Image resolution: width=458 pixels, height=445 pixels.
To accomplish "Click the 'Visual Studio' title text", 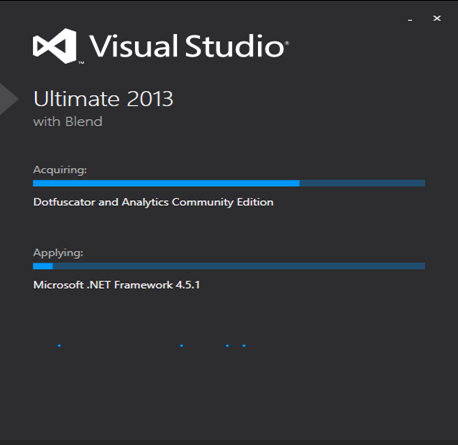I will pyautogui.click(x=188, y=46).
